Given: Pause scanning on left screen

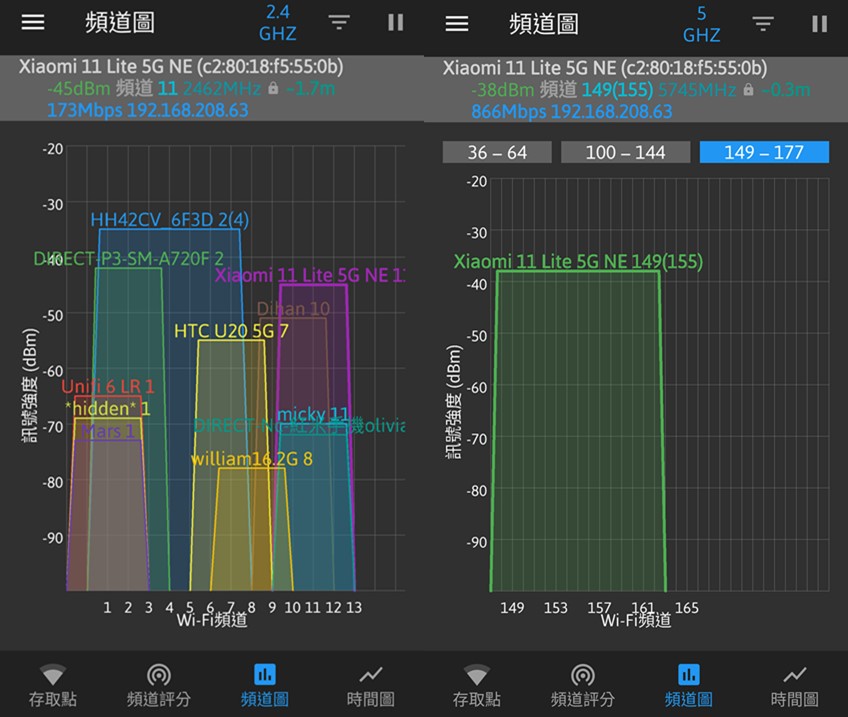Looking at the screenshot, I should pyautogui.click(x=396, y=23).
